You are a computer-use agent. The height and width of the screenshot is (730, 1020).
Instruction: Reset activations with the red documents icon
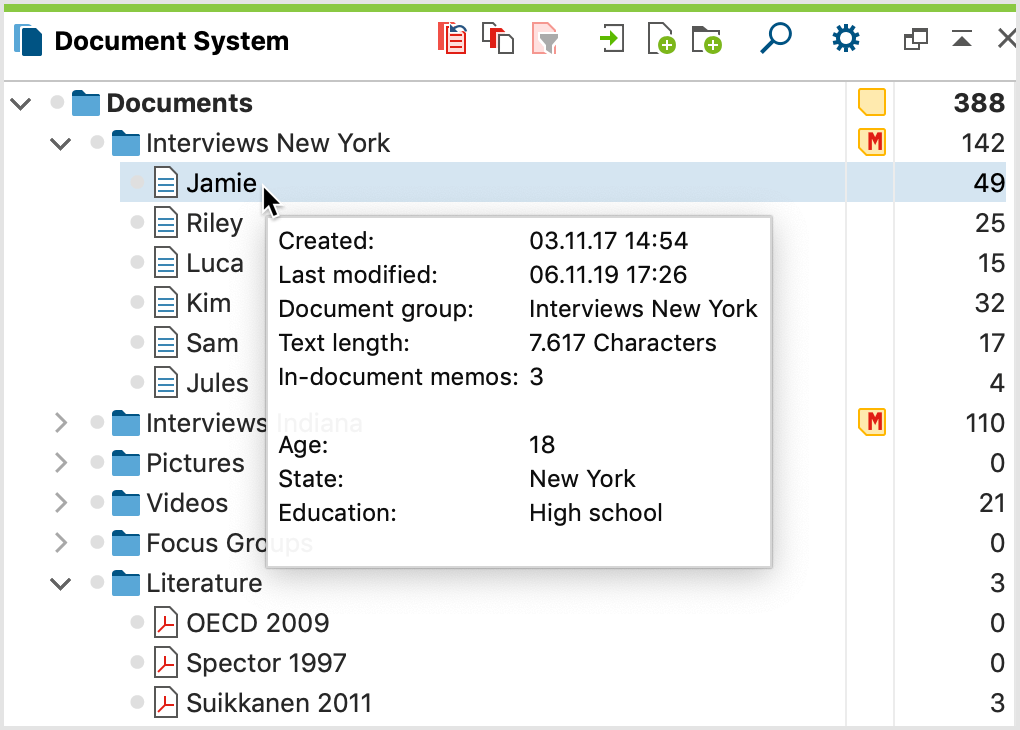(x=452, y=39)
